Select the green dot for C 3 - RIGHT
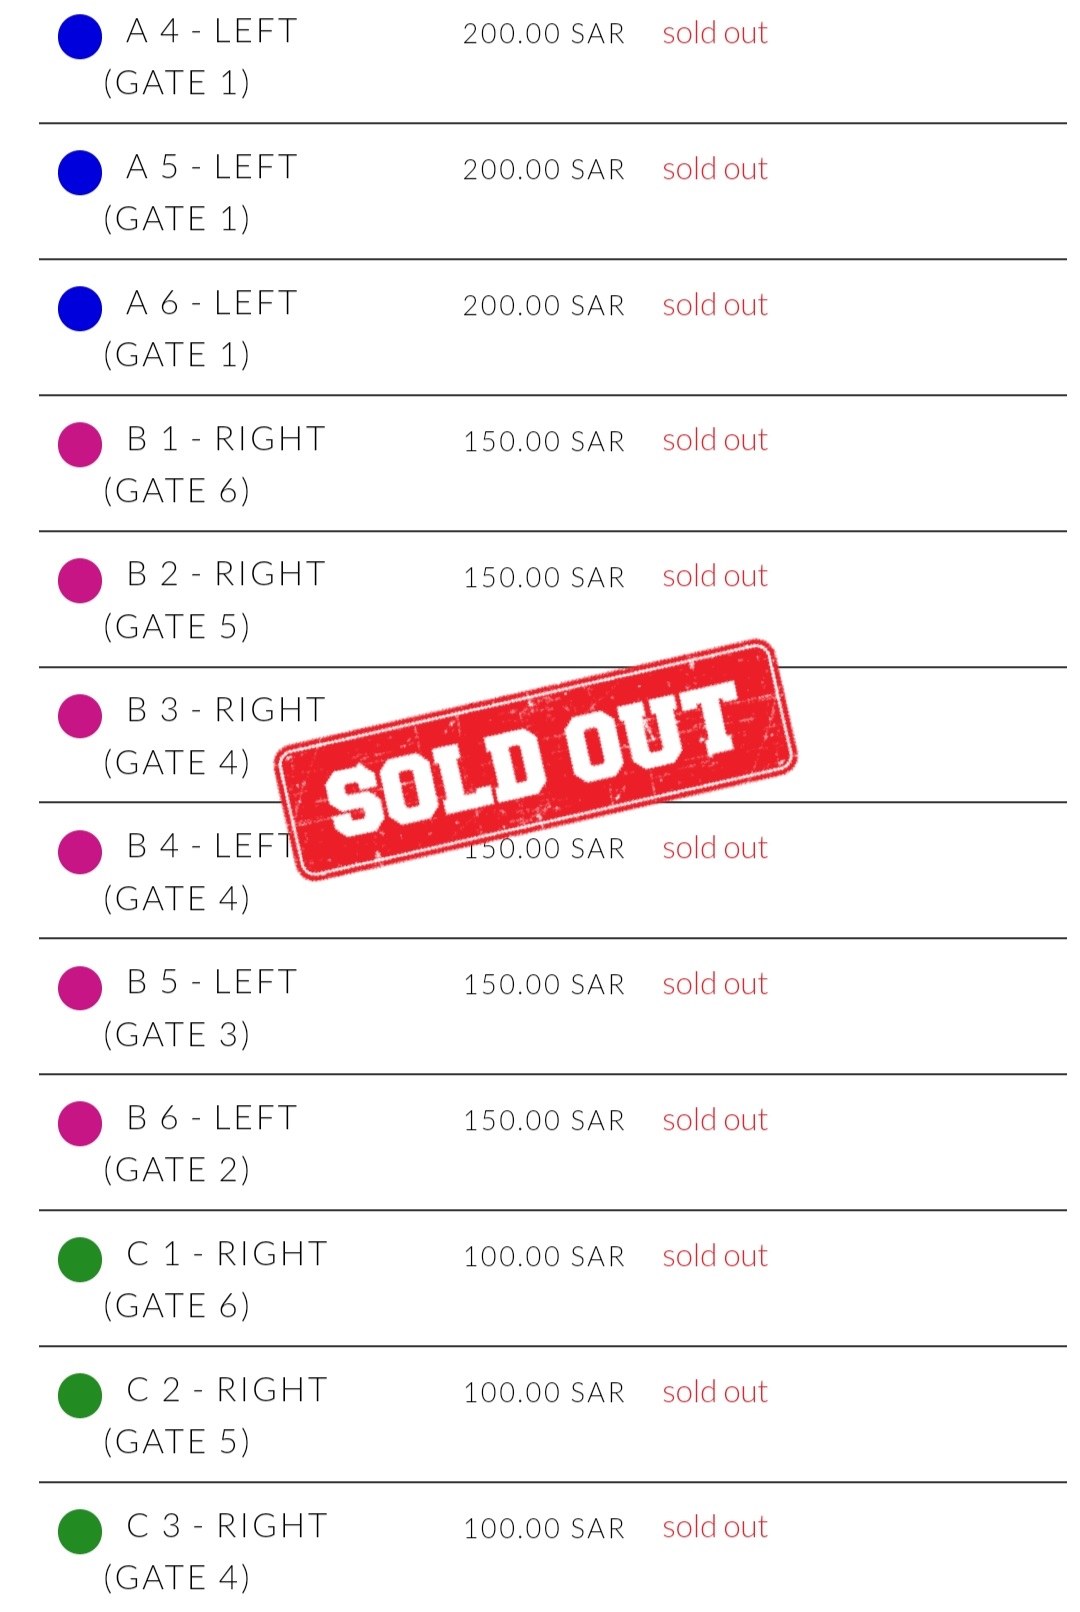This screenshot has height=1612, width=1080. click(80, 1532)
